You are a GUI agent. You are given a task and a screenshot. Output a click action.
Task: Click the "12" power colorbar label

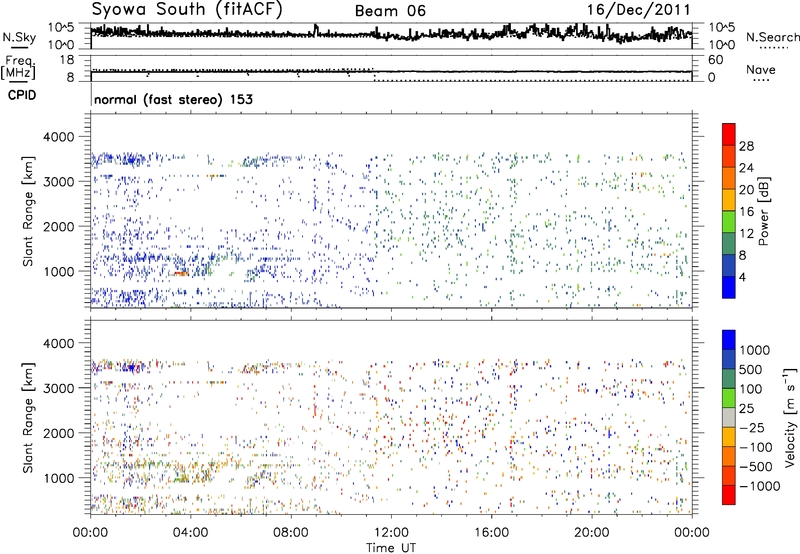[746, 234]
